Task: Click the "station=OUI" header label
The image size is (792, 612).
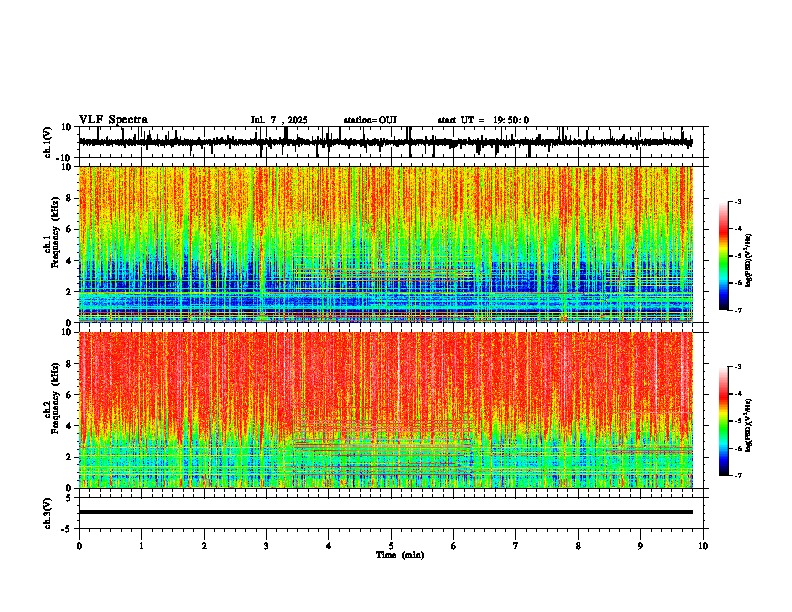Action: [x=370, y=120]
